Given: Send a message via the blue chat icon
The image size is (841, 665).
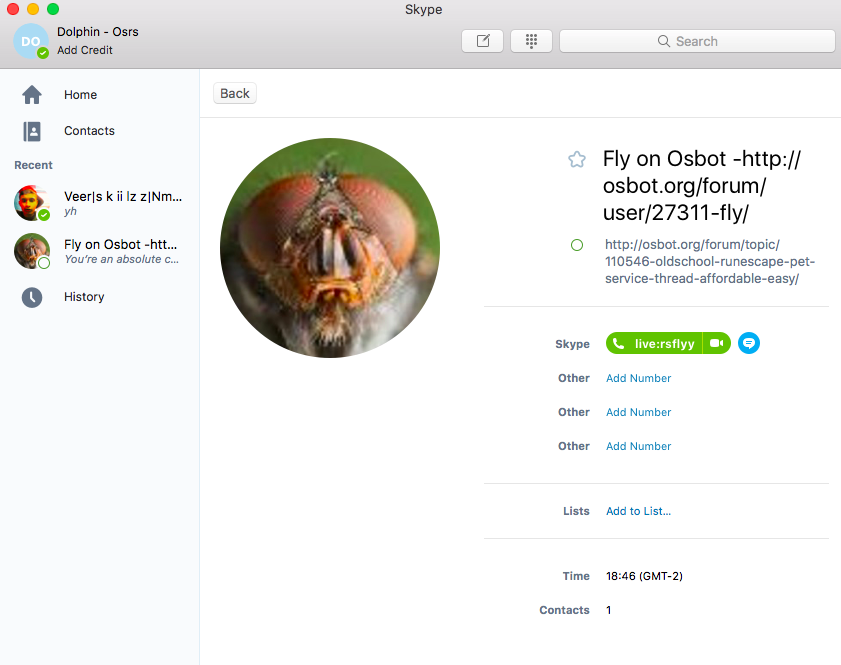Looking at the screenshot, I should click(x=749, y=343).
